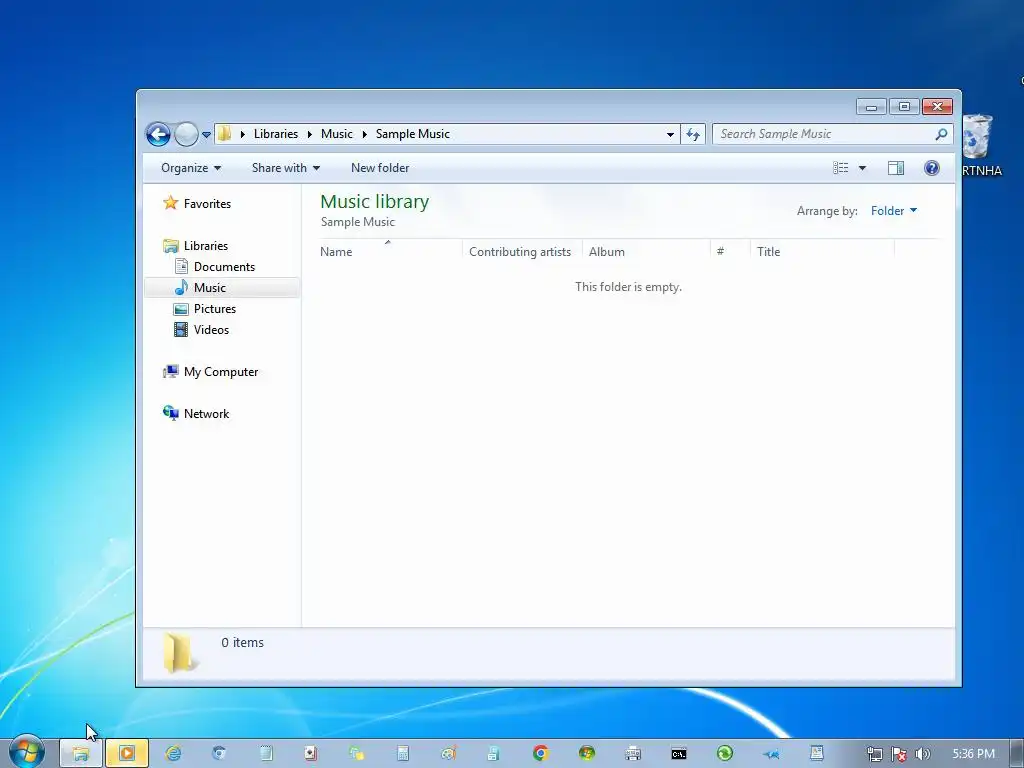Open Action Center flag in tray
Viewport: 1024px width, 768px height.
pos(899,754)
